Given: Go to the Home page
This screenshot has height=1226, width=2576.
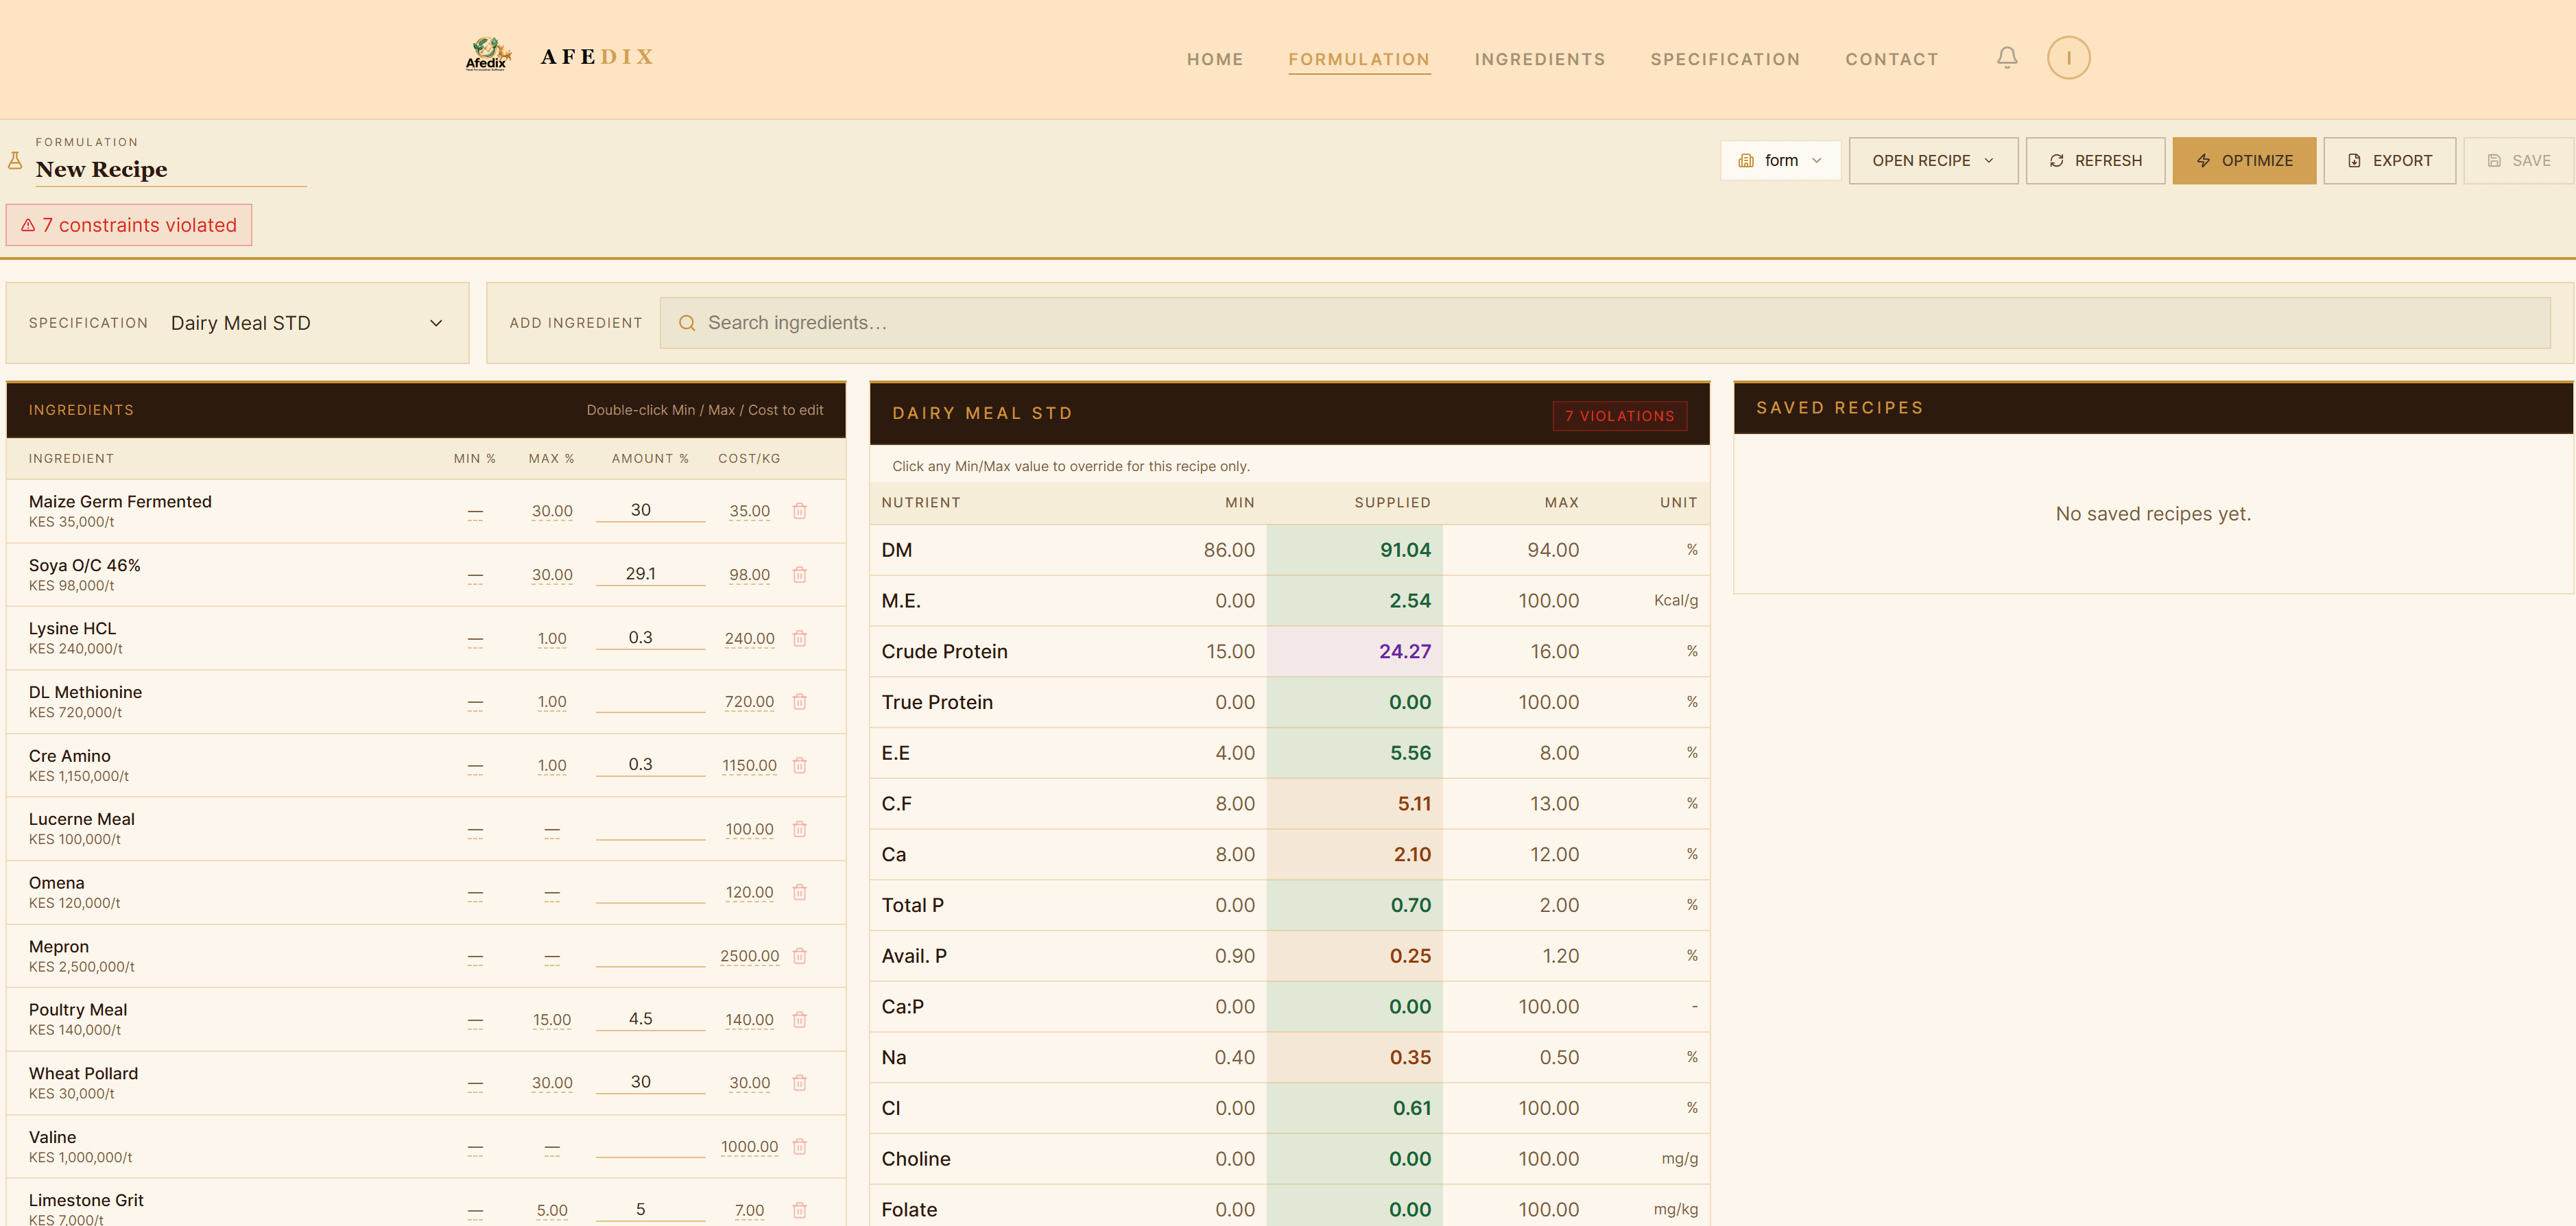Looking at the screenshot, I should coord(1215,59).
